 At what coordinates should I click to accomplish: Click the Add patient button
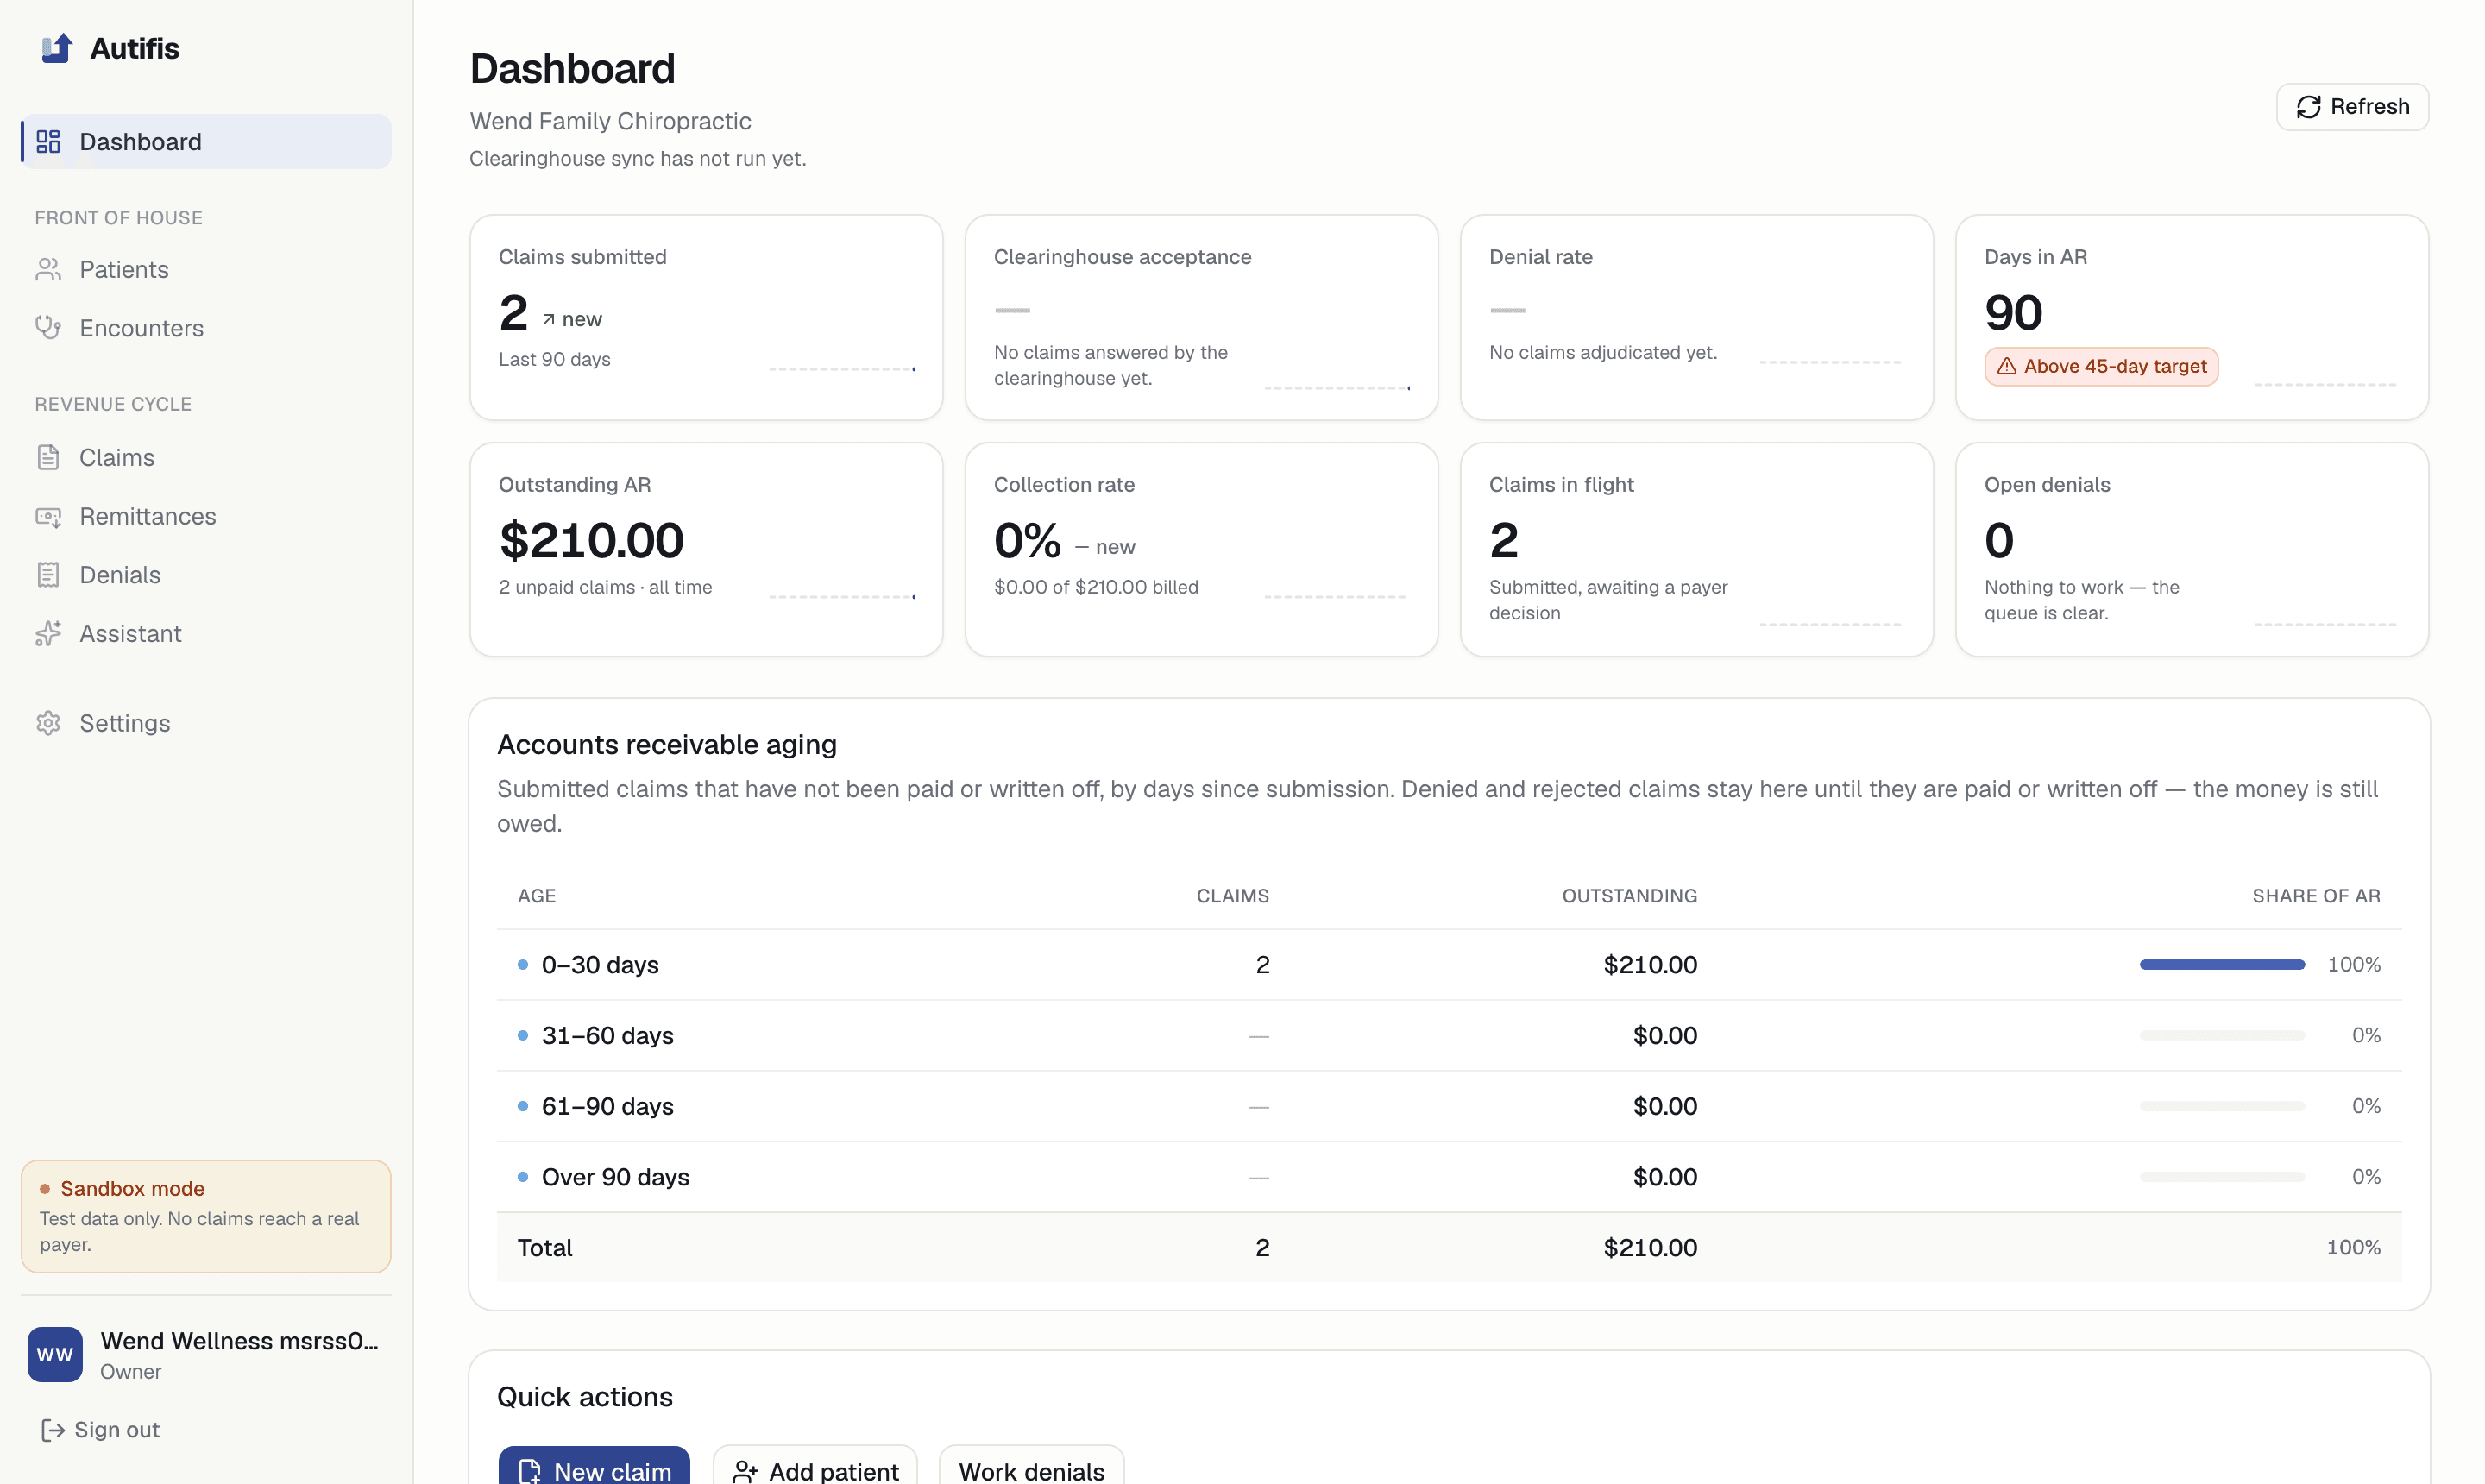pos(814,1466)
